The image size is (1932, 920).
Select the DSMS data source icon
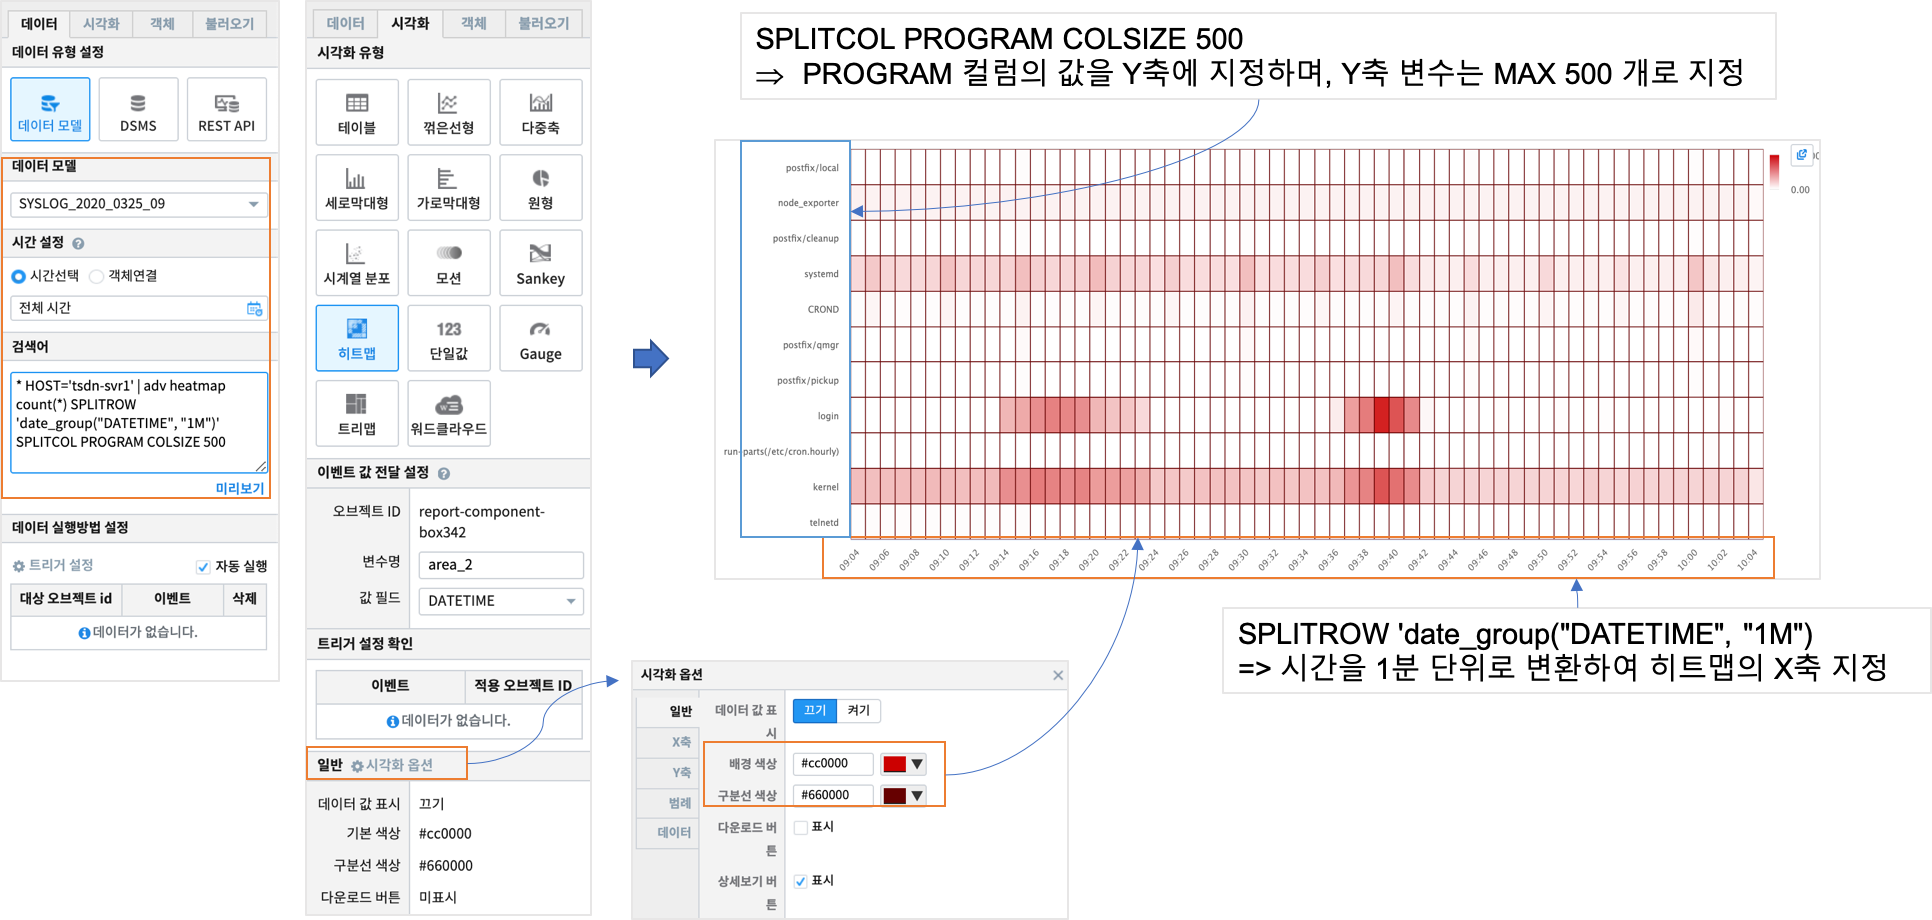click(138, 109)
